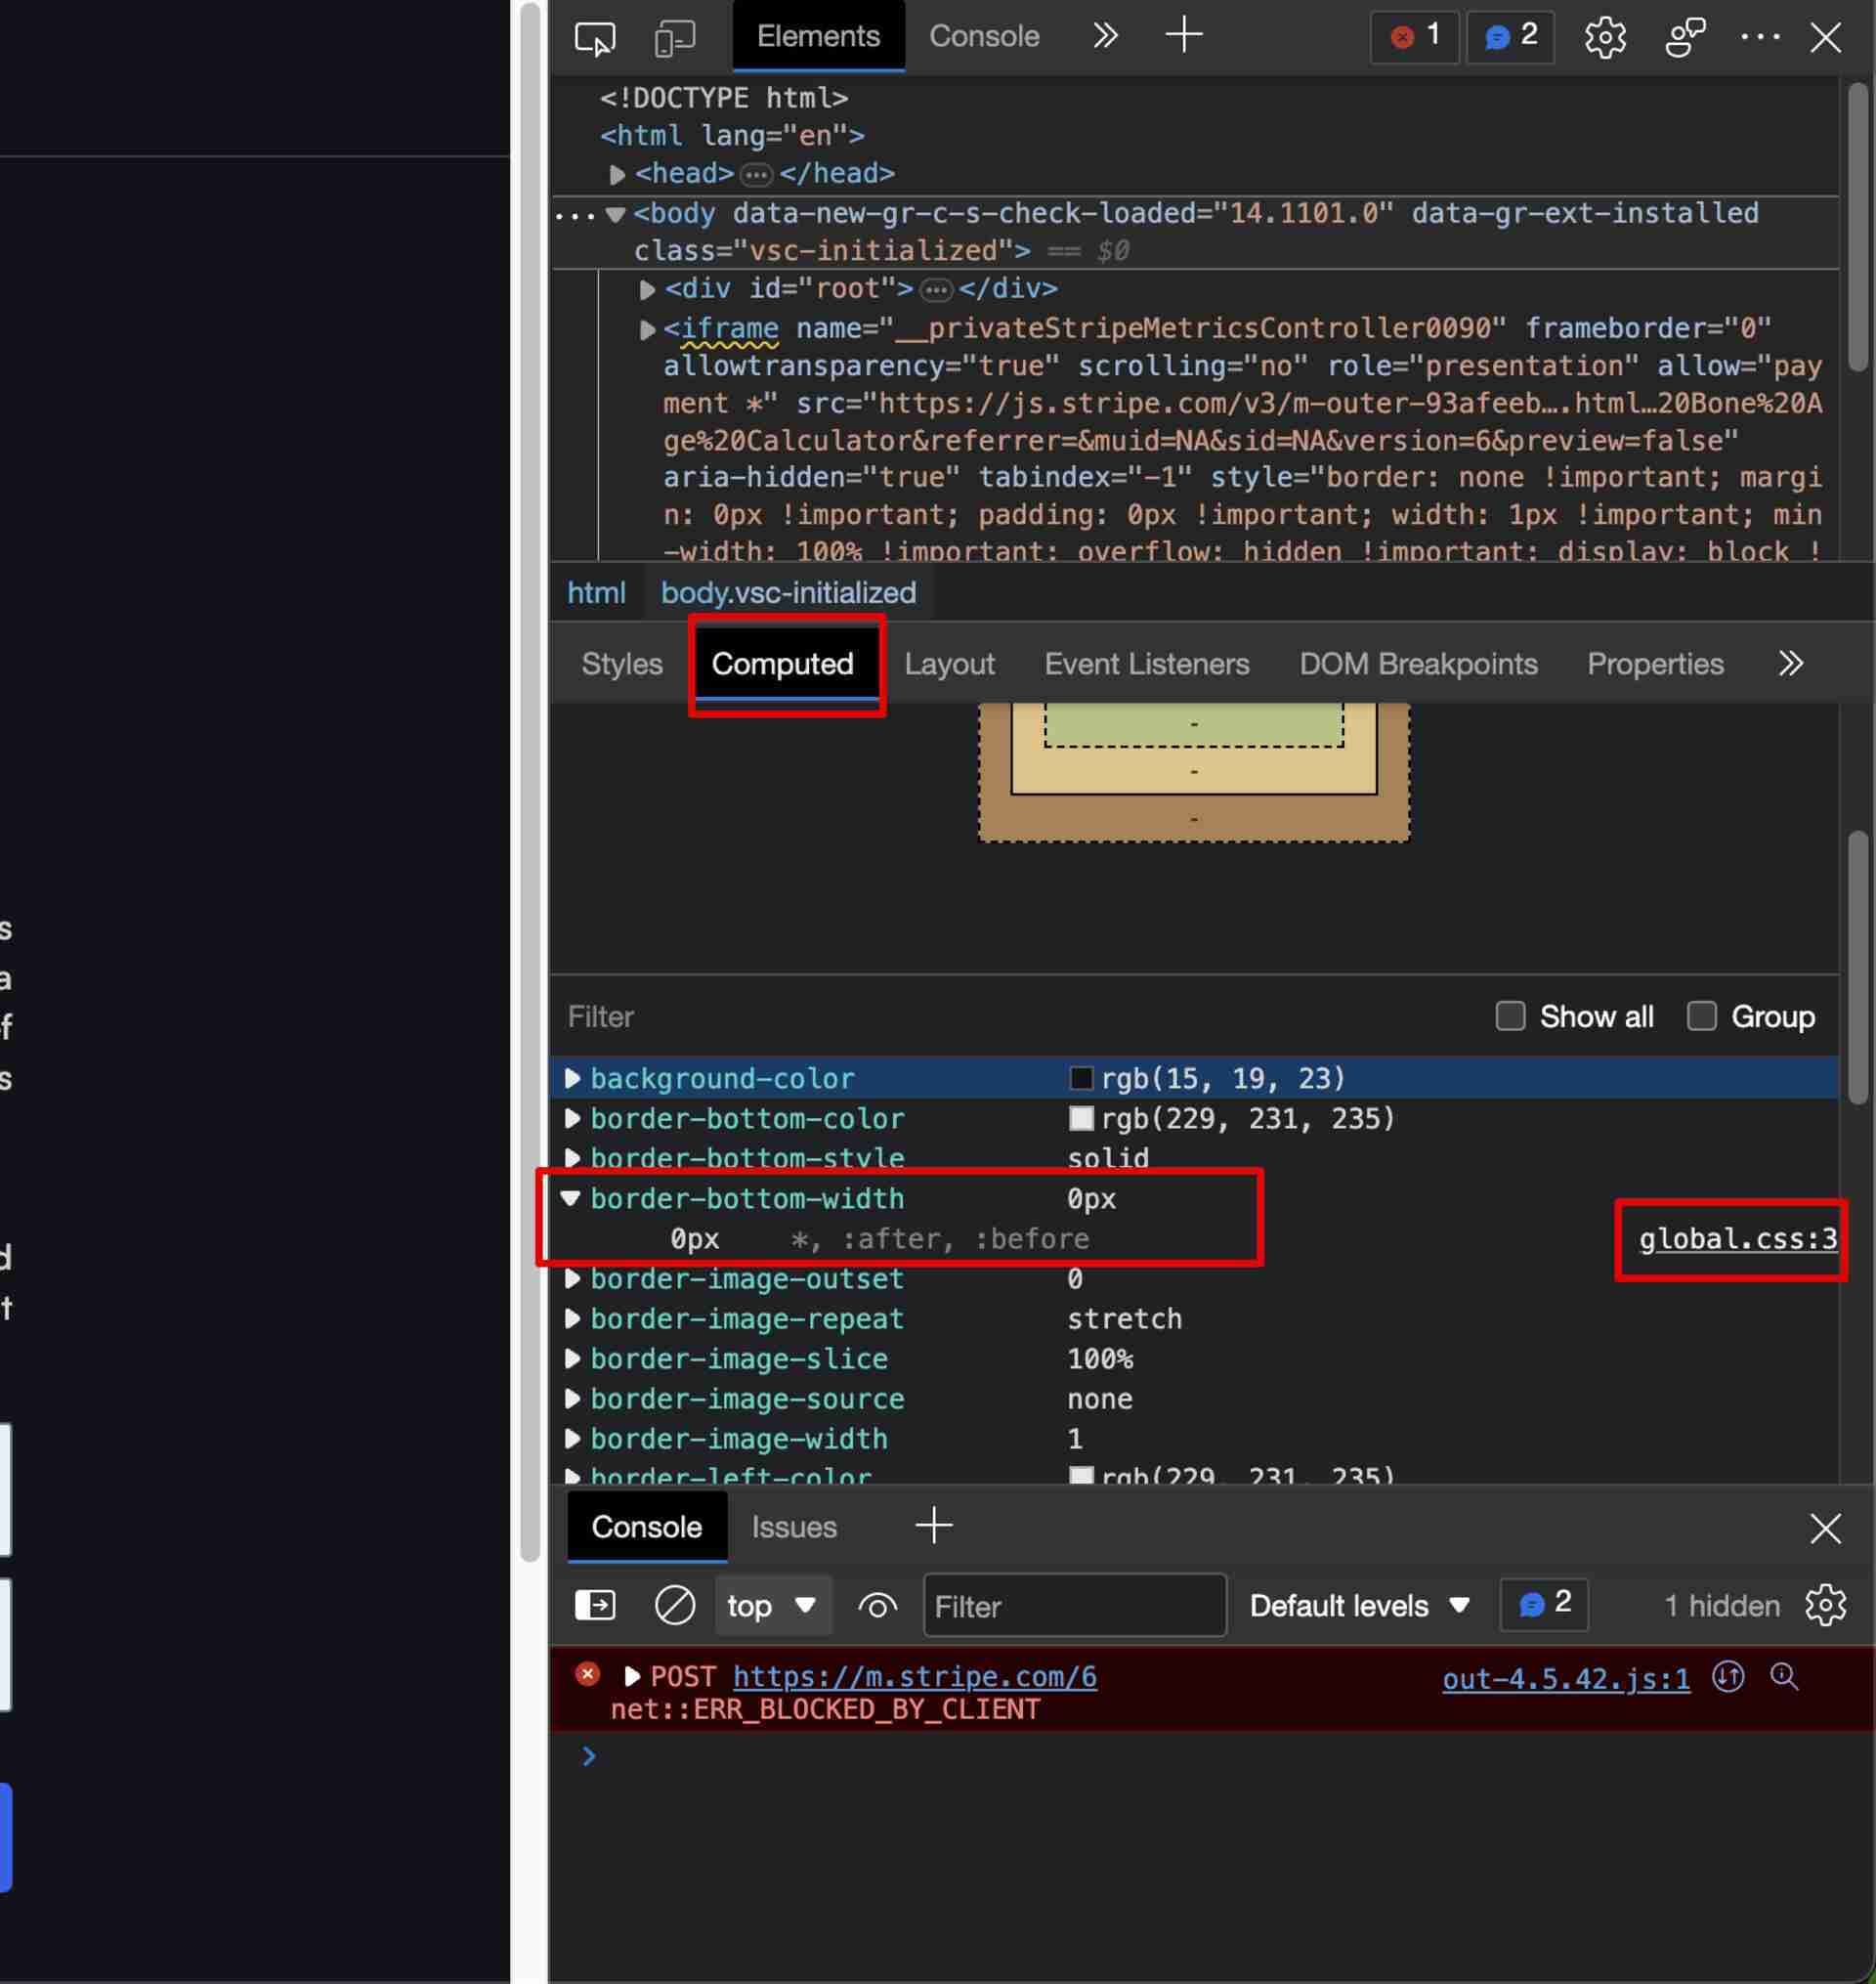Open the send feedback icon
Screen dimensions: 1876x1984
(1685, 37)
